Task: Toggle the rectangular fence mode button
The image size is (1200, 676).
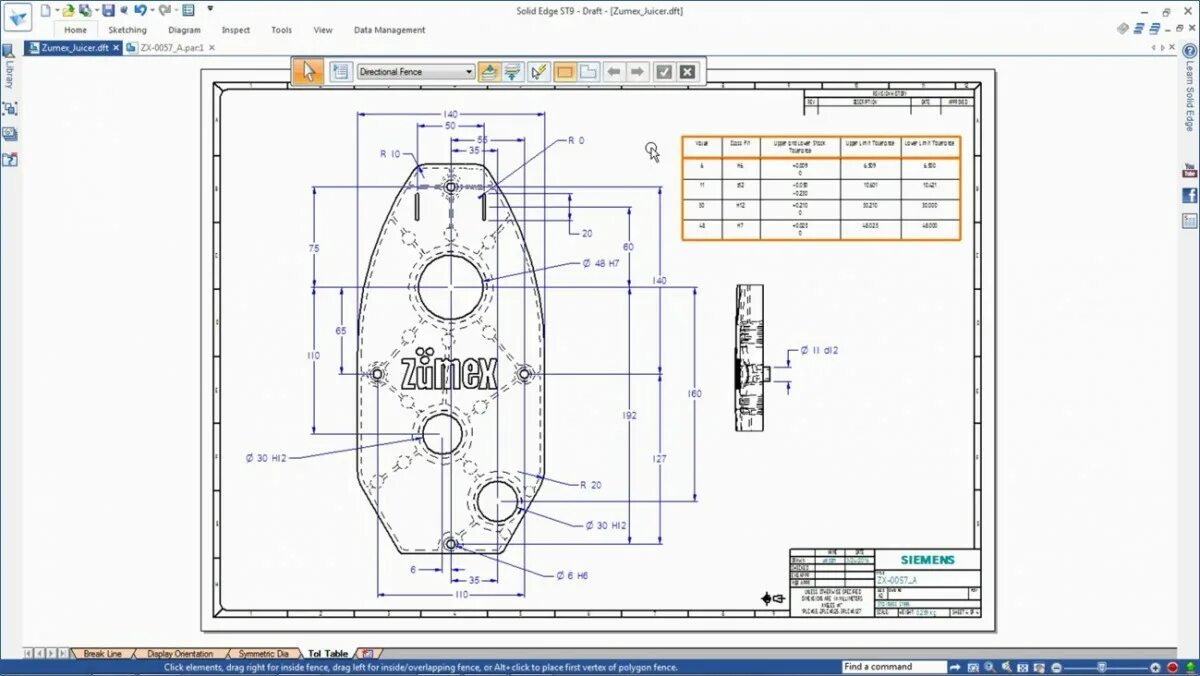Action: pos(565,71)
